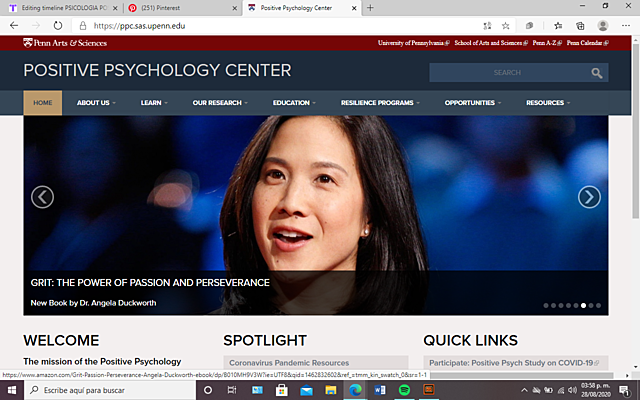Open the extension icon beside the address bar
This screenshot has height=400, width=640.
click(x=529, y=26)
